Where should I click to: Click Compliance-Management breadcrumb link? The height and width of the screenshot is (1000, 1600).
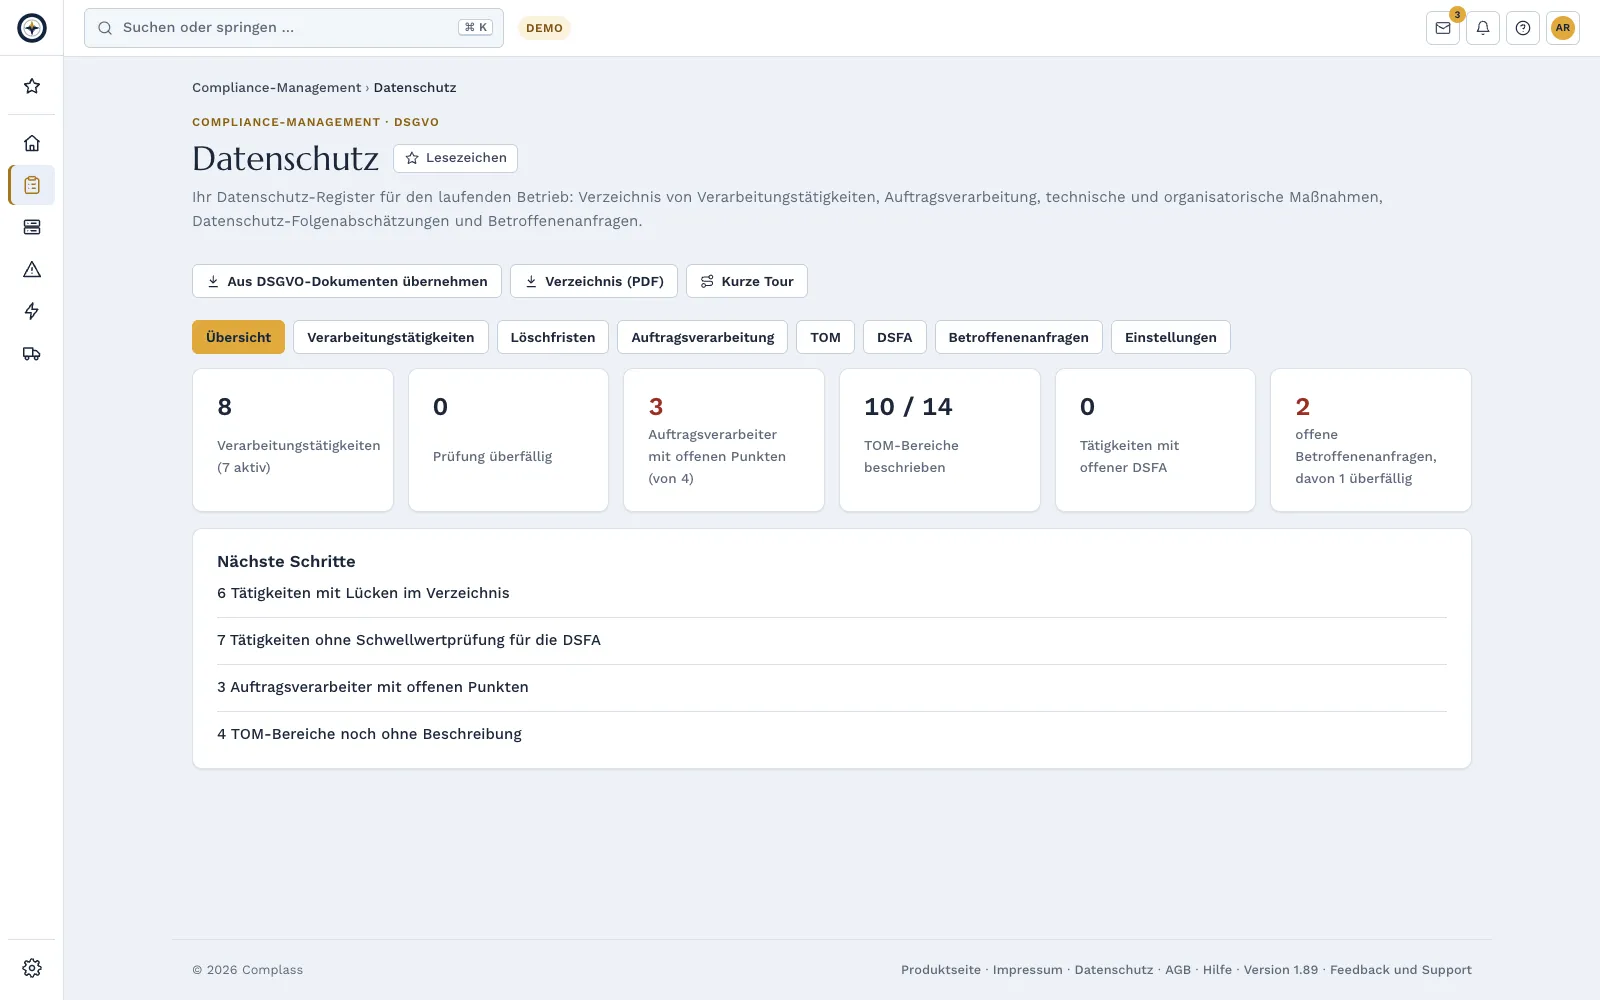277,87
